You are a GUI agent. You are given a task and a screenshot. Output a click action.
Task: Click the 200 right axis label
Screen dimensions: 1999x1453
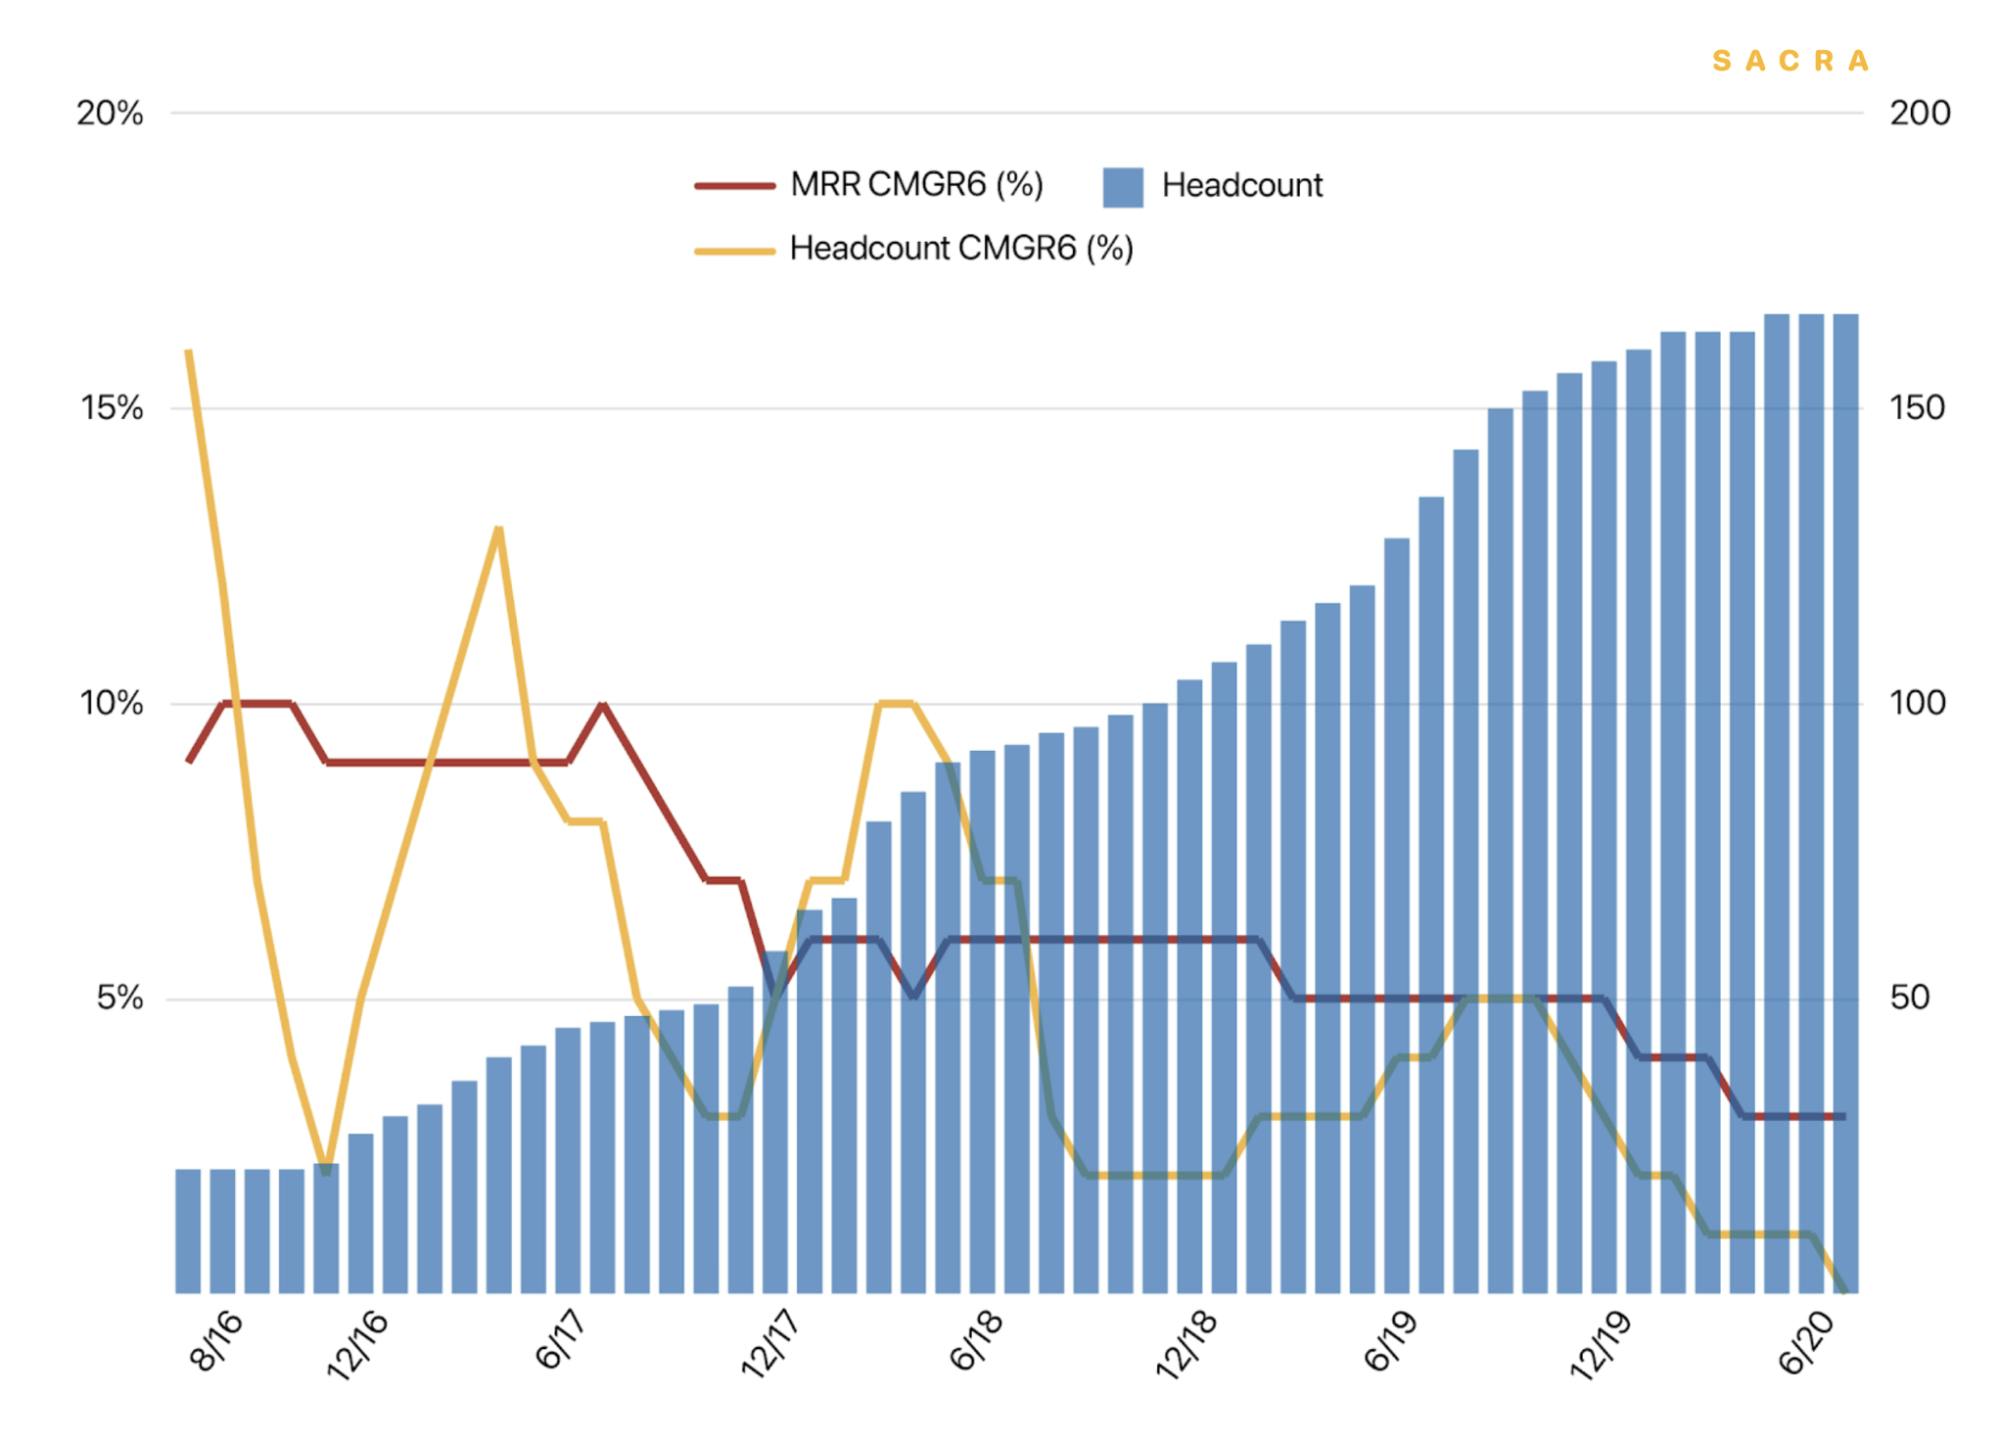[x=1920, y=113]
